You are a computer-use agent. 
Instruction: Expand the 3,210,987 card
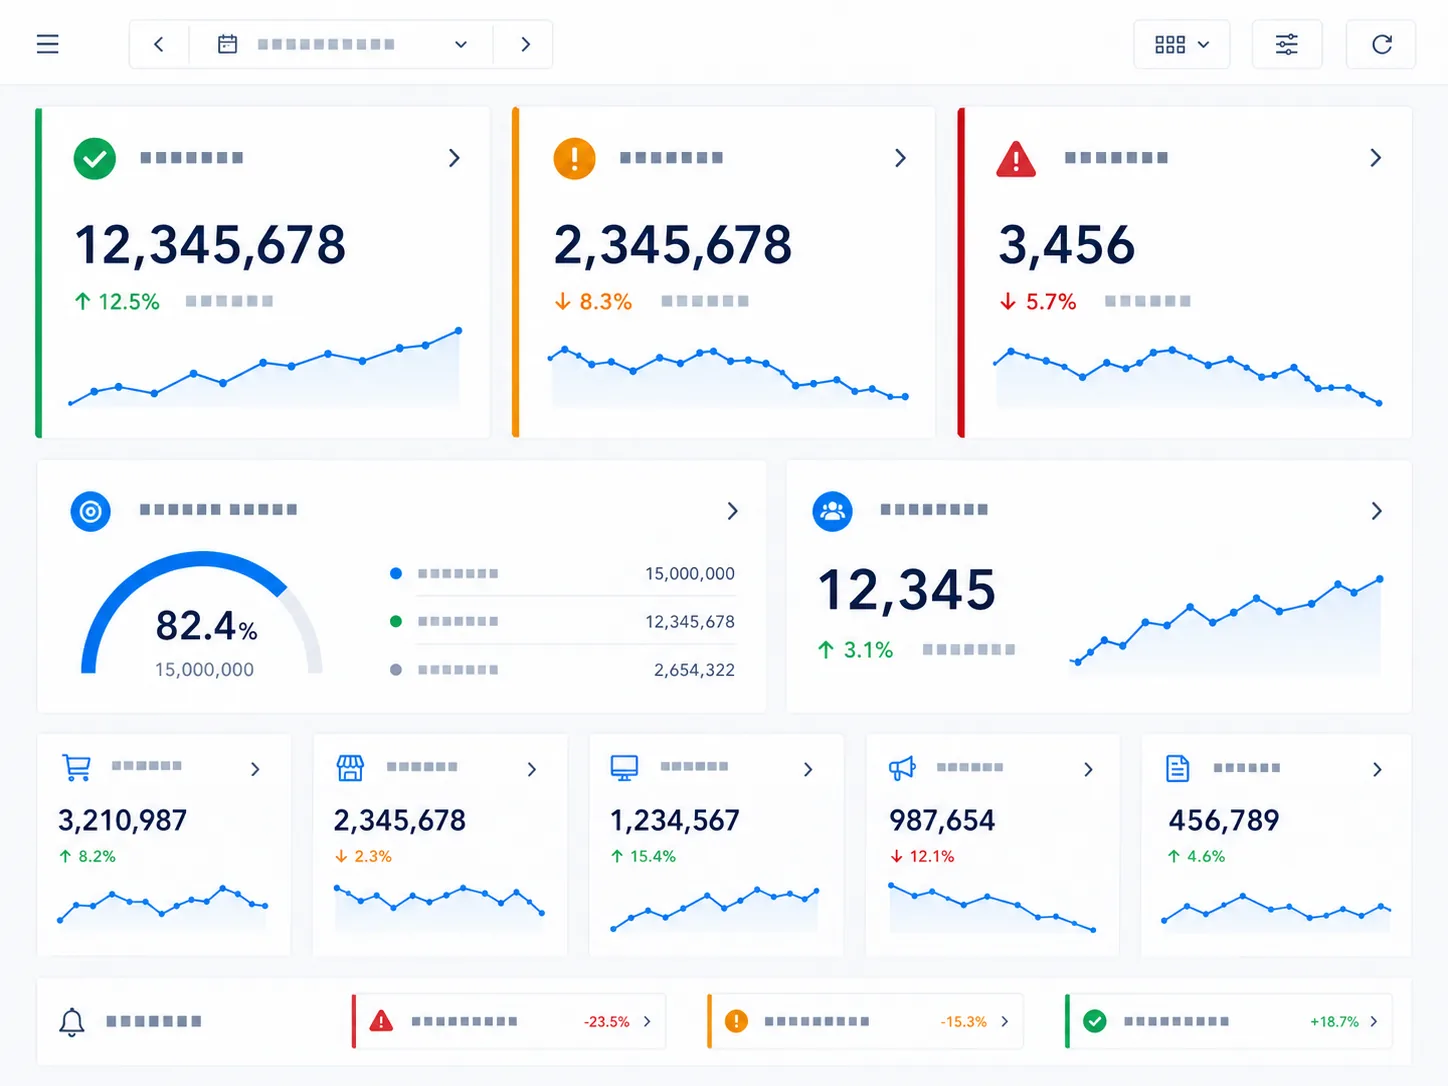(255, 769)
